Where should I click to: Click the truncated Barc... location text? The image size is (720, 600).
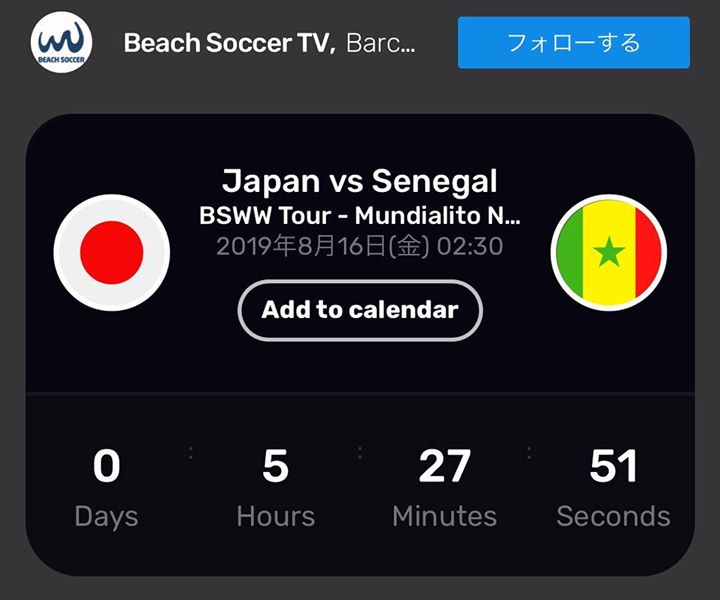click(381, 43)
